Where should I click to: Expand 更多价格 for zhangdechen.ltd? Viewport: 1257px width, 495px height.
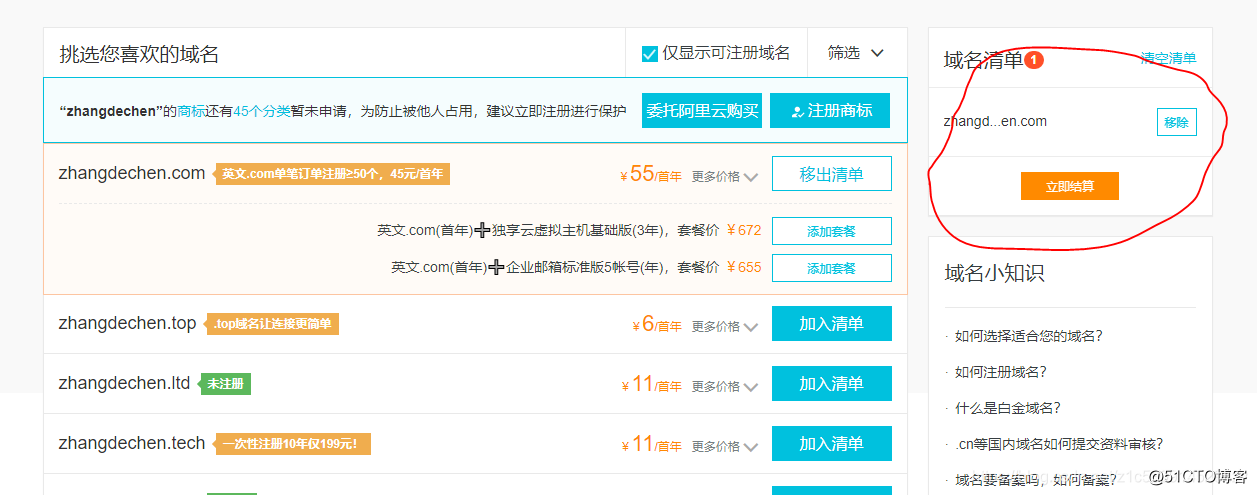pyautogui.click(x=725, y=387)
